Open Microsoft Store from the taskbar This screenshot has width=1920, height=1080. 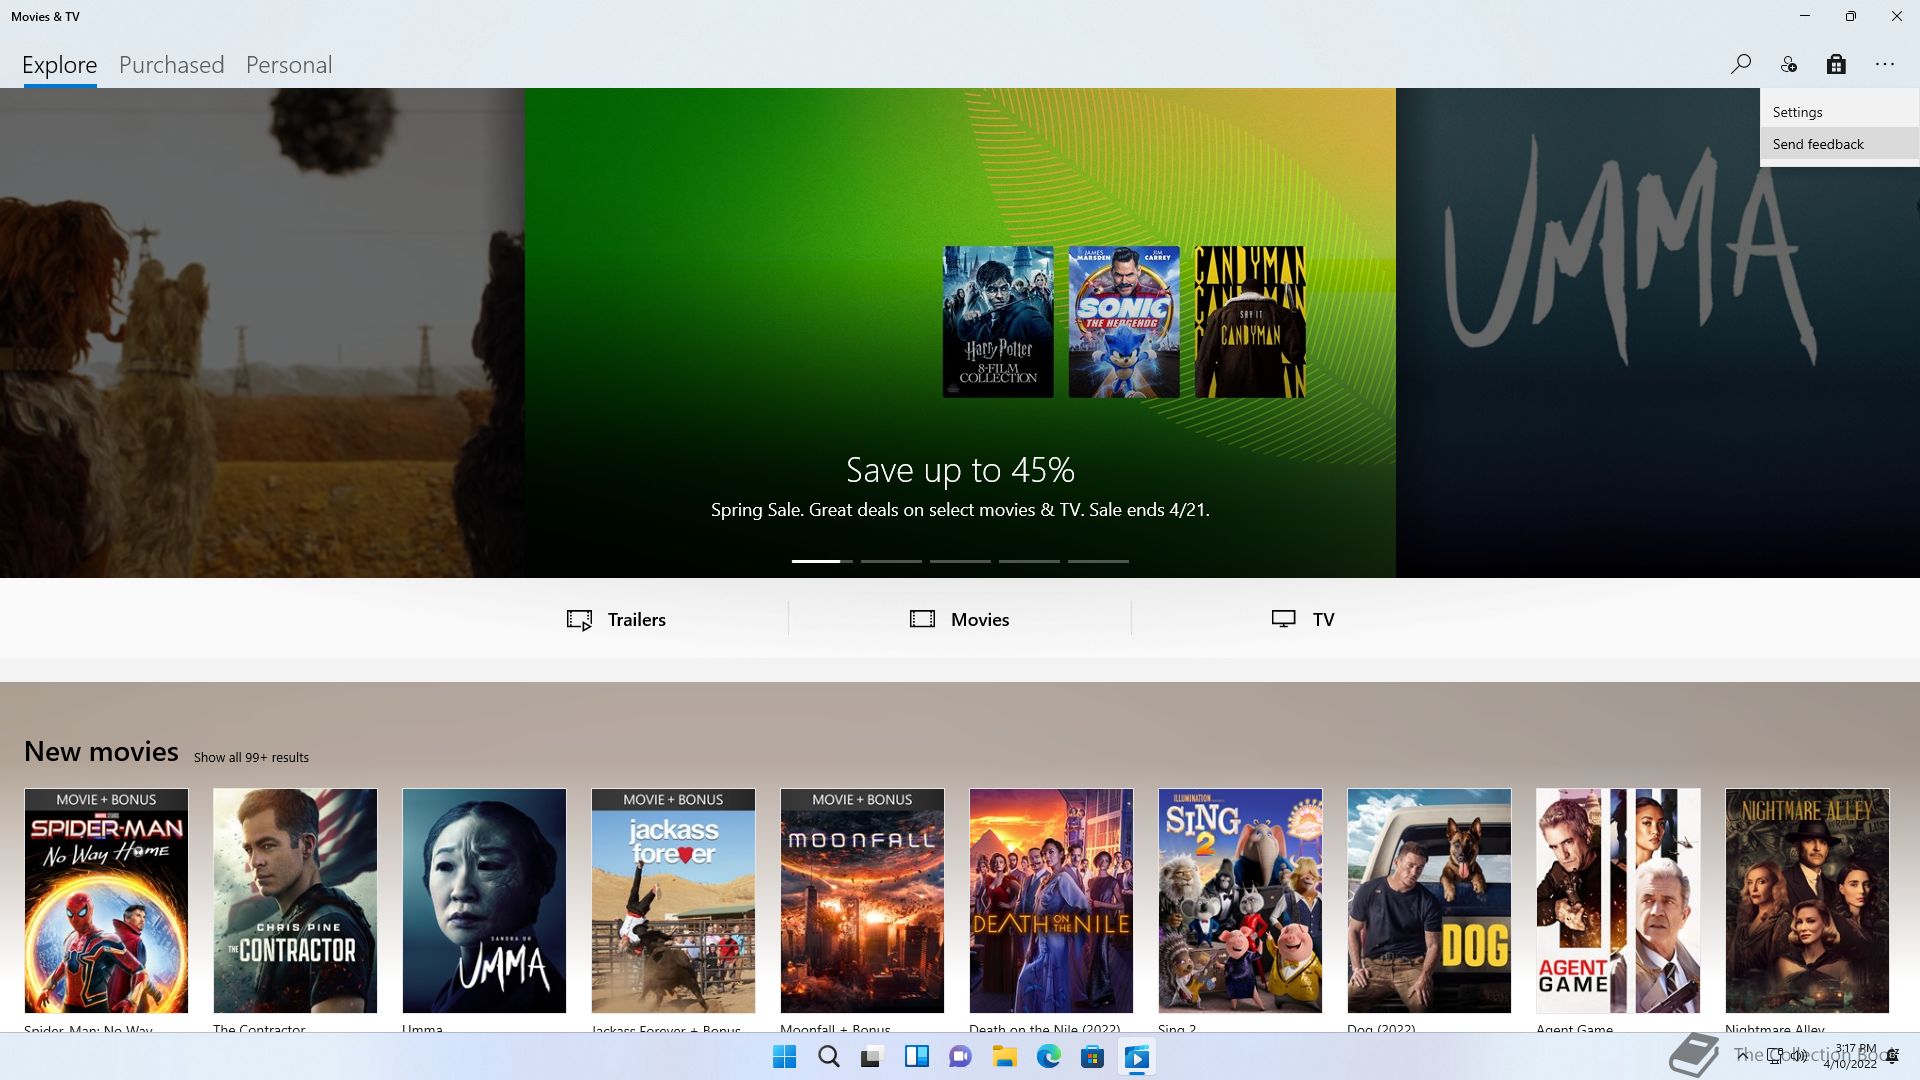click(1092, 1057)
